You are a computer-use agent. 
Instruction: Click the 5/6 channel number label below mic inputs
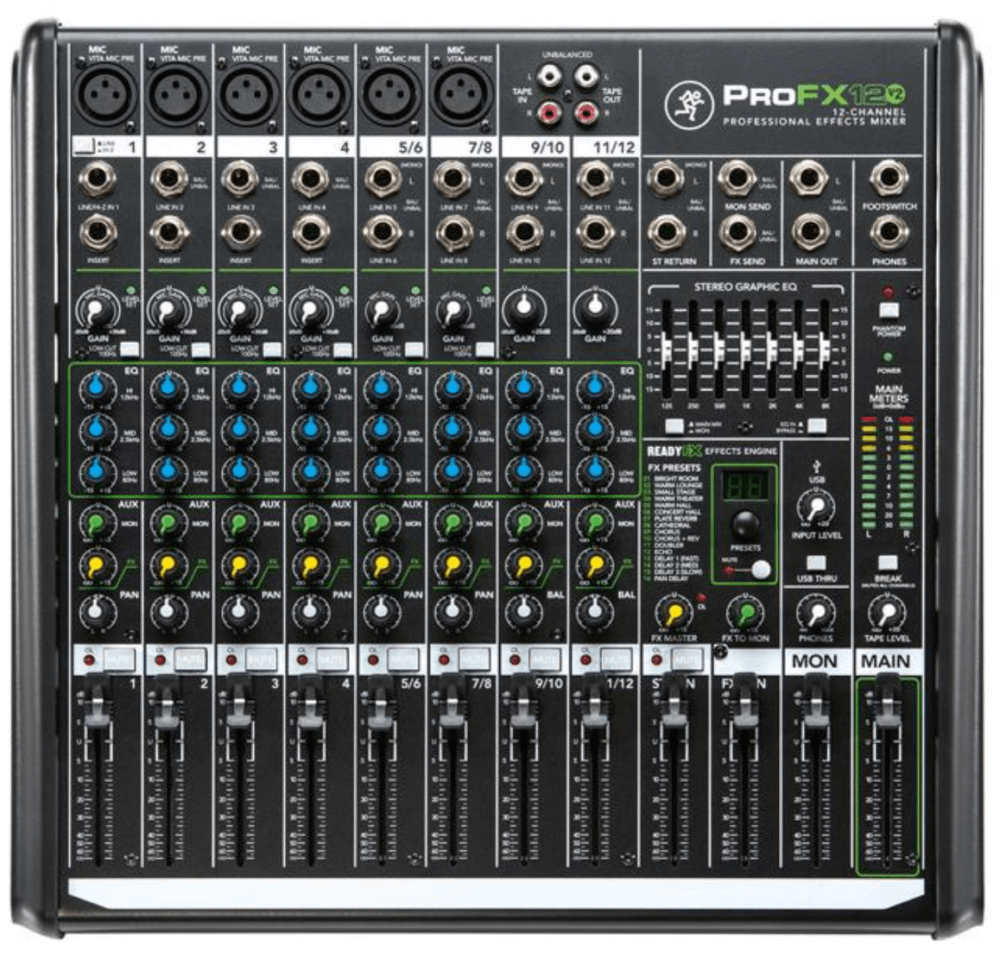[x=410, y=147]
